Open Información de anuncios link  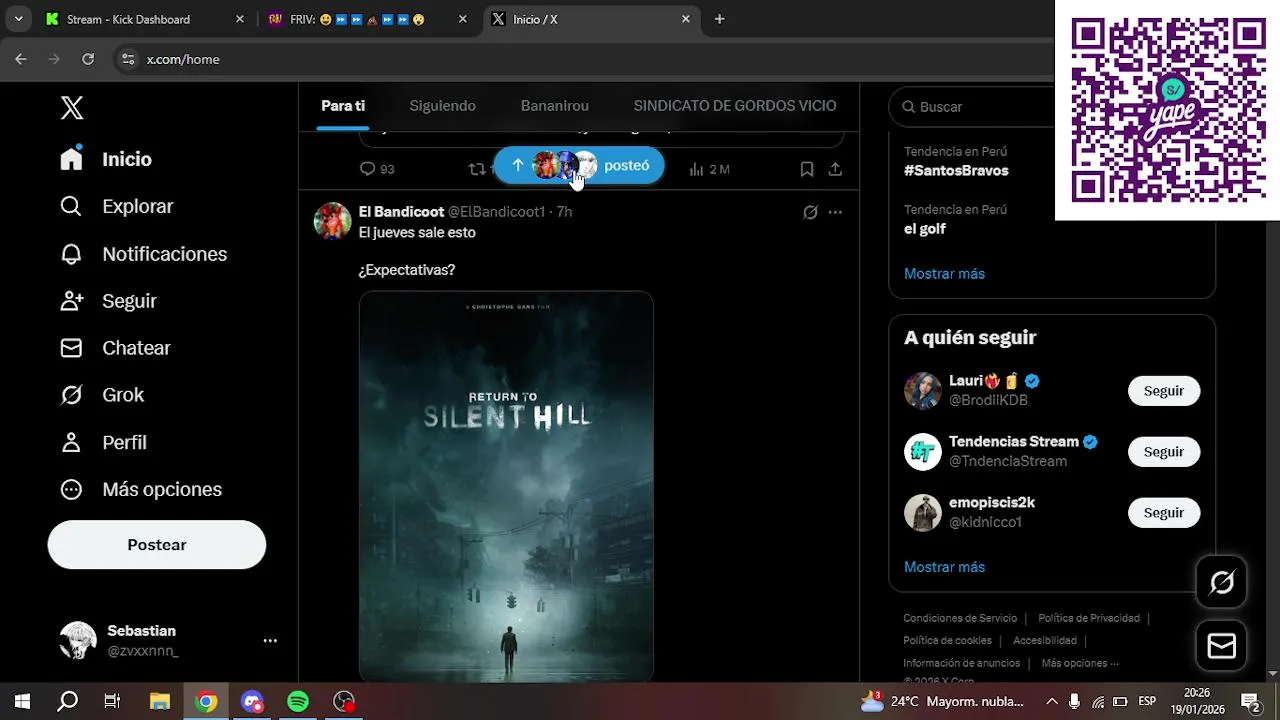pyautogui.click(x=962, y=663)
